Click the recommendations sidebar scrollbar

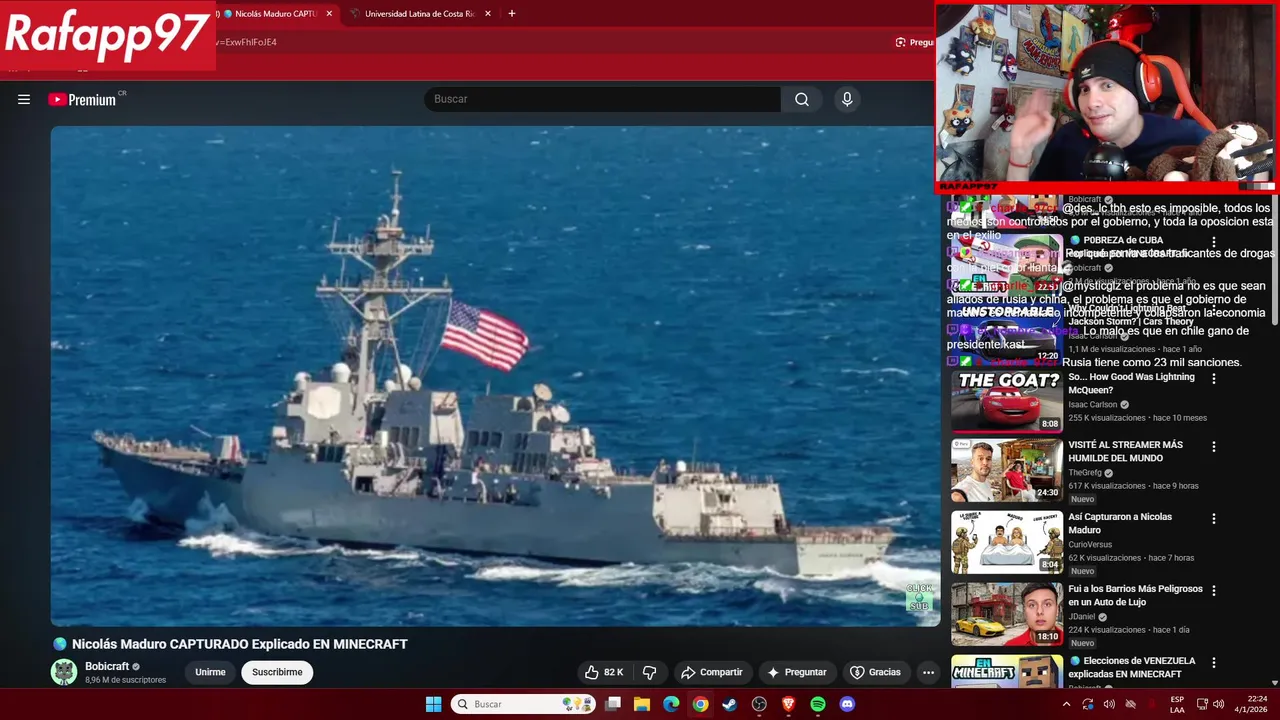[x=1275, y=260]
